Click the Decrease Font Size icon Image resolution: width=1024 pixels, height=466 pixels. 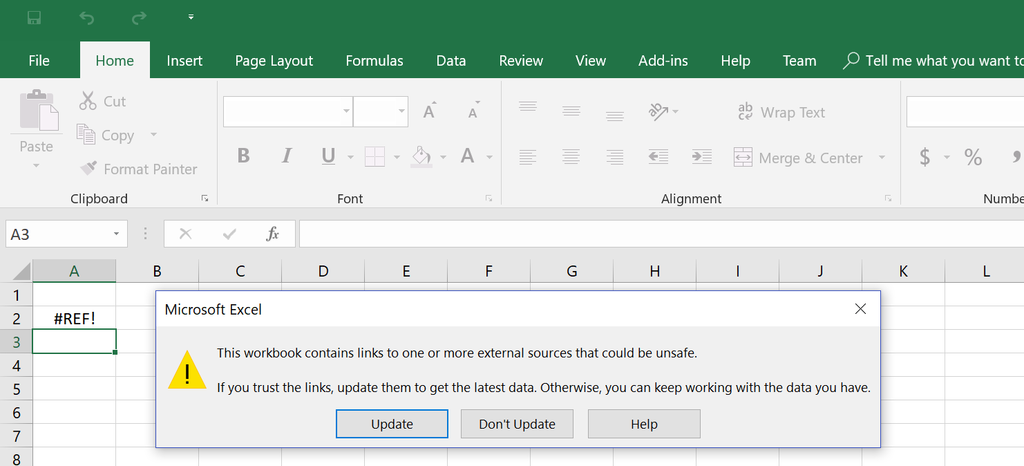pos(474,110)
